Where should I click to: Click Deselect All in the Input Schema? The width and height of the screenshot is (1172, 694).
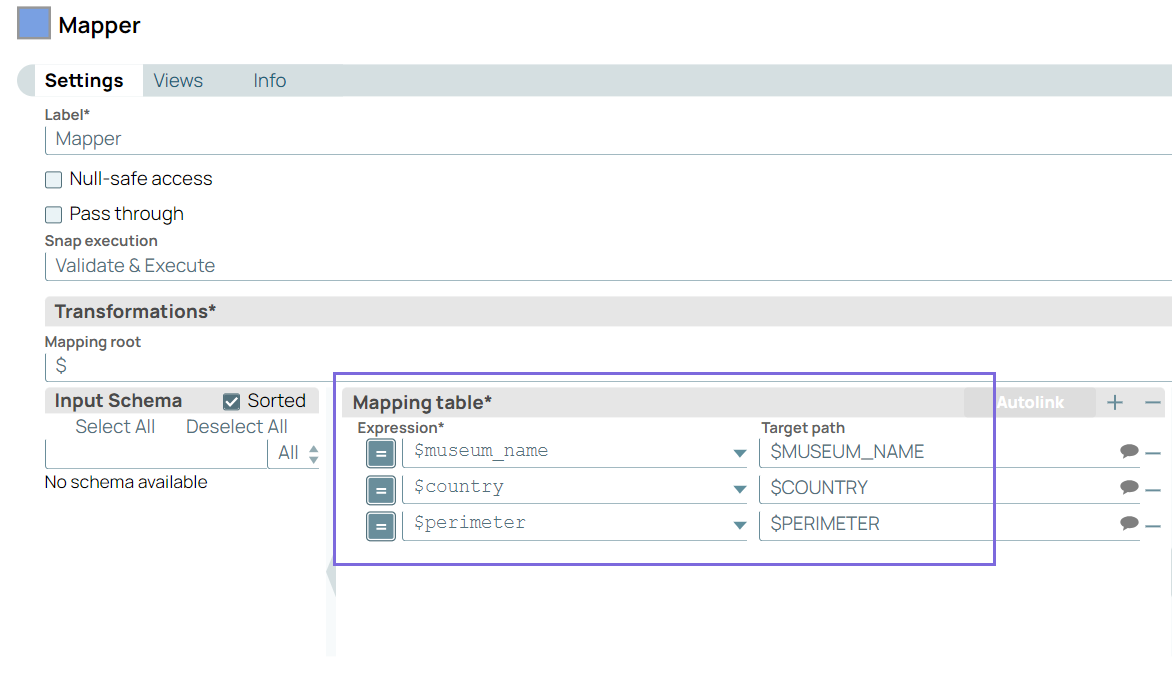pyautogui.click(x=236, y=426)
